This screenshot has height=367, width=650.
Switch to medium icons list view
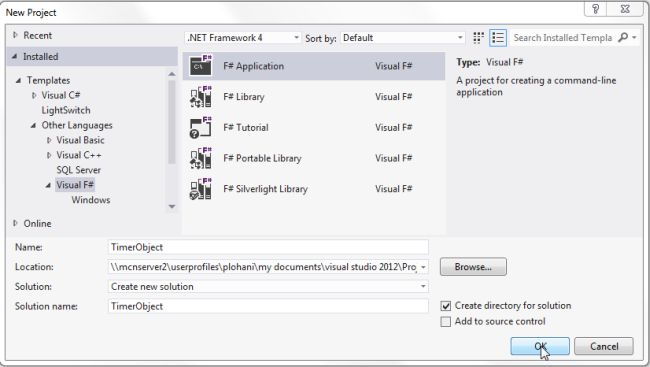click(498, 38)
